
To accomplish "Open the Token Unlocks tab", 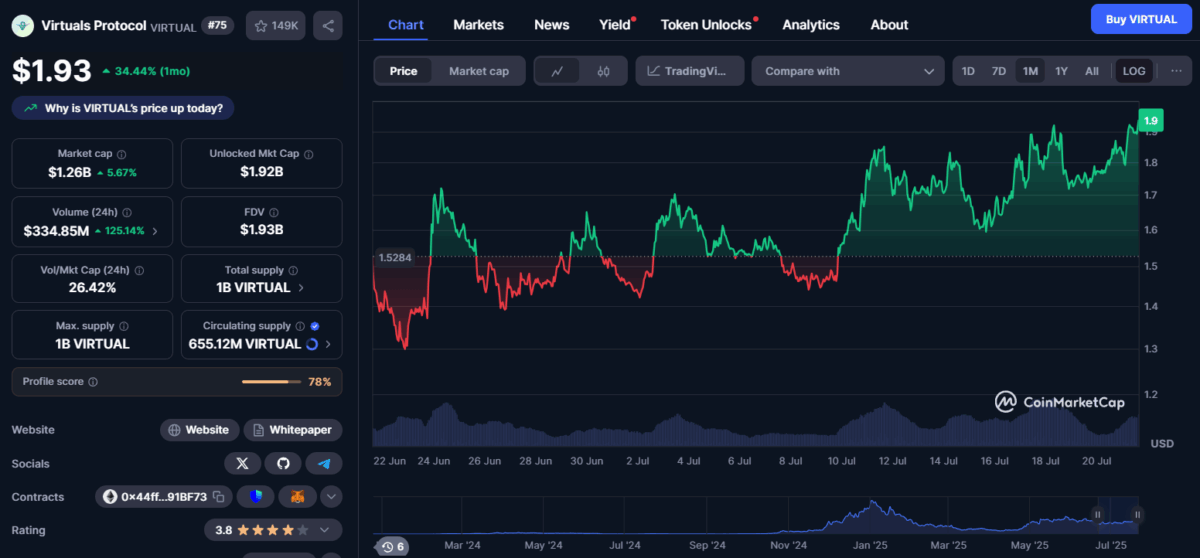I will coord(706,24).
